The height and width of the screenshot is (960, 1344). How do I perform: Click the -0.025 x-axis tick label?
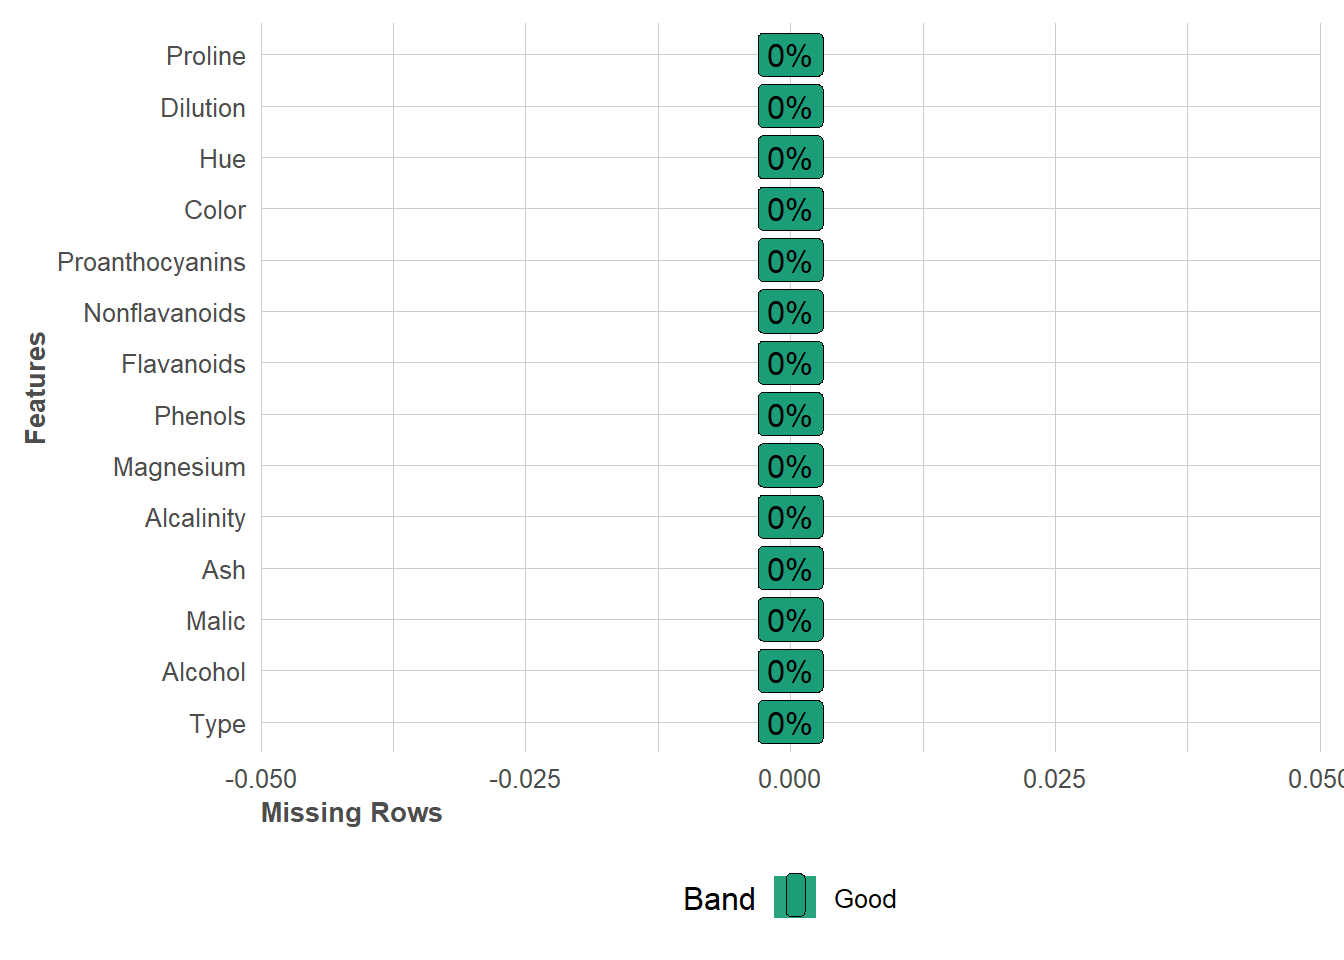(525, 779)
